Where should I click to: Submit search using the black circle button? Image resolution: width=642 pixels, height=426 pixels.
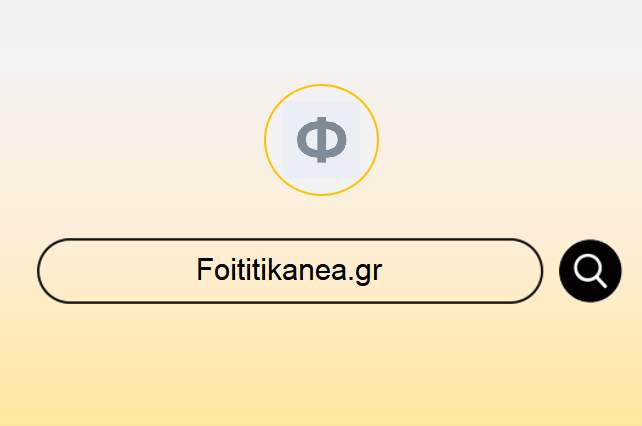(590, 271)
